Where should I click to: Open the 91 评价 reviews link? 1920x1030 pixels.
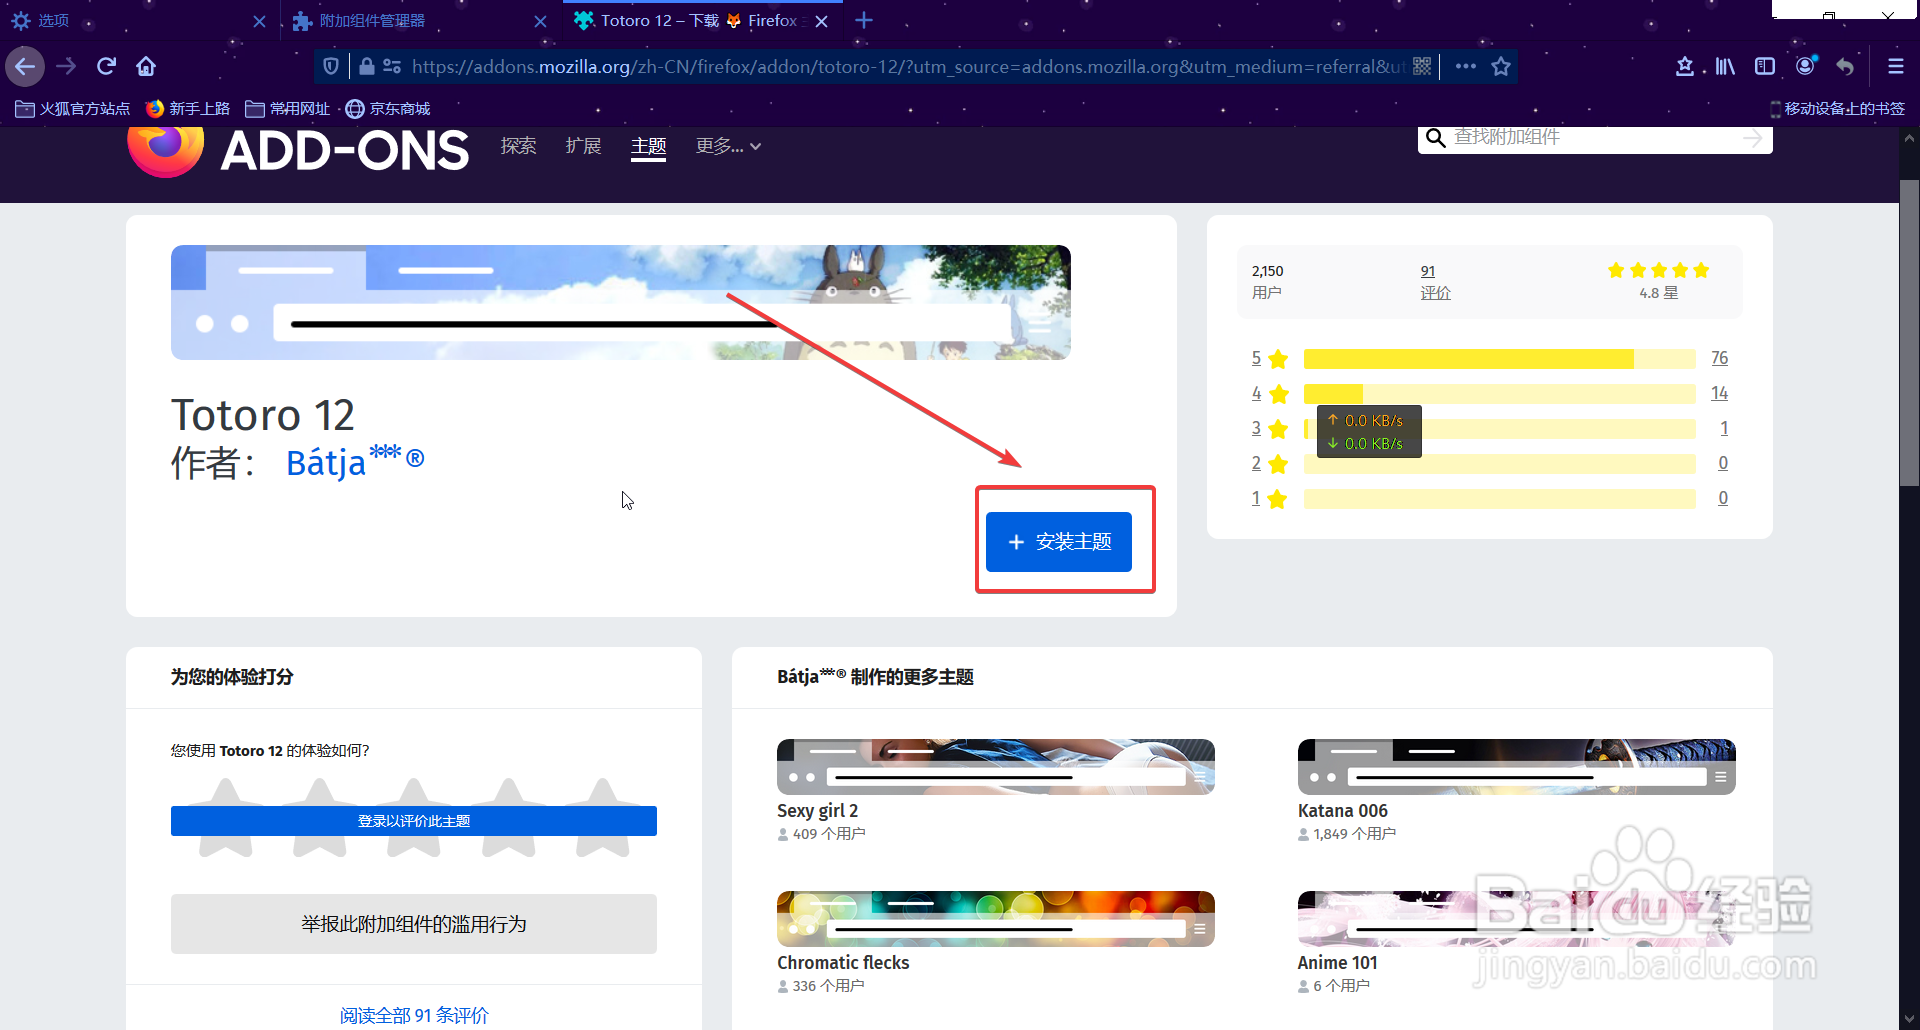tap(1435, 282)
